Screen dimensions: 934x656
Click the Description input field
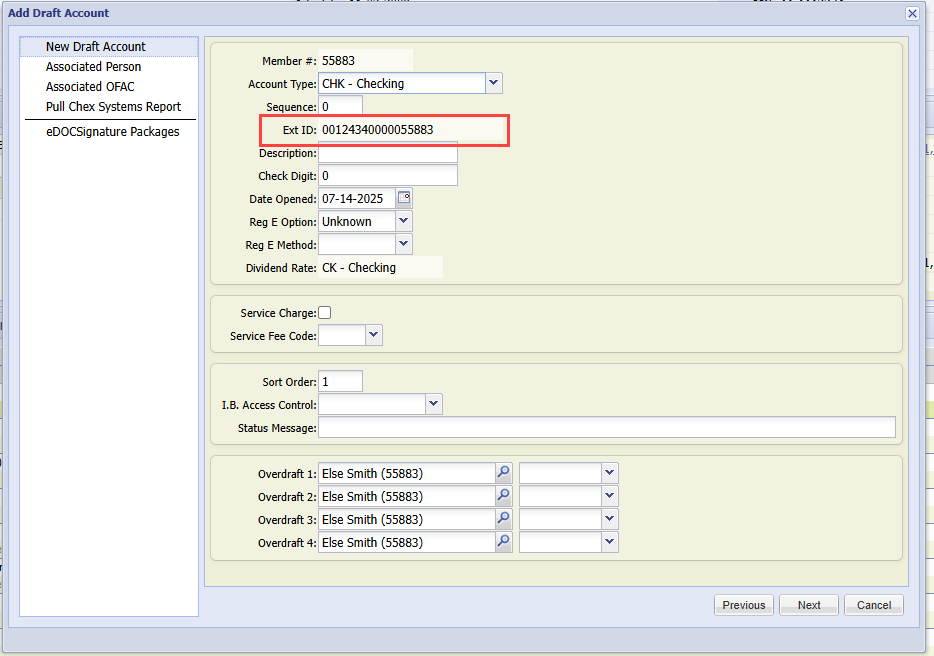[387, 152]
